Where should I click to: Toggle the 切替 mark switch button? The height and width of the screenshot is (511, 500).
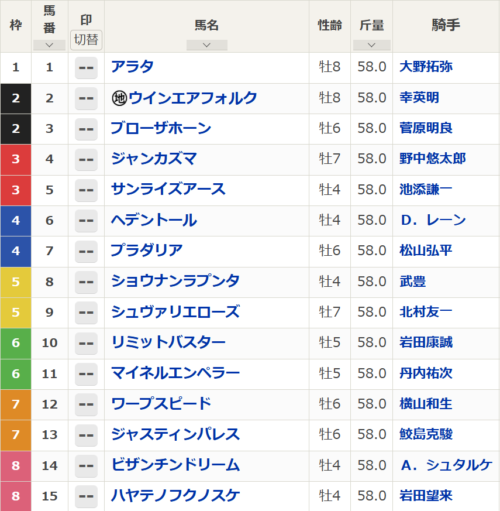tap(86, 40)
